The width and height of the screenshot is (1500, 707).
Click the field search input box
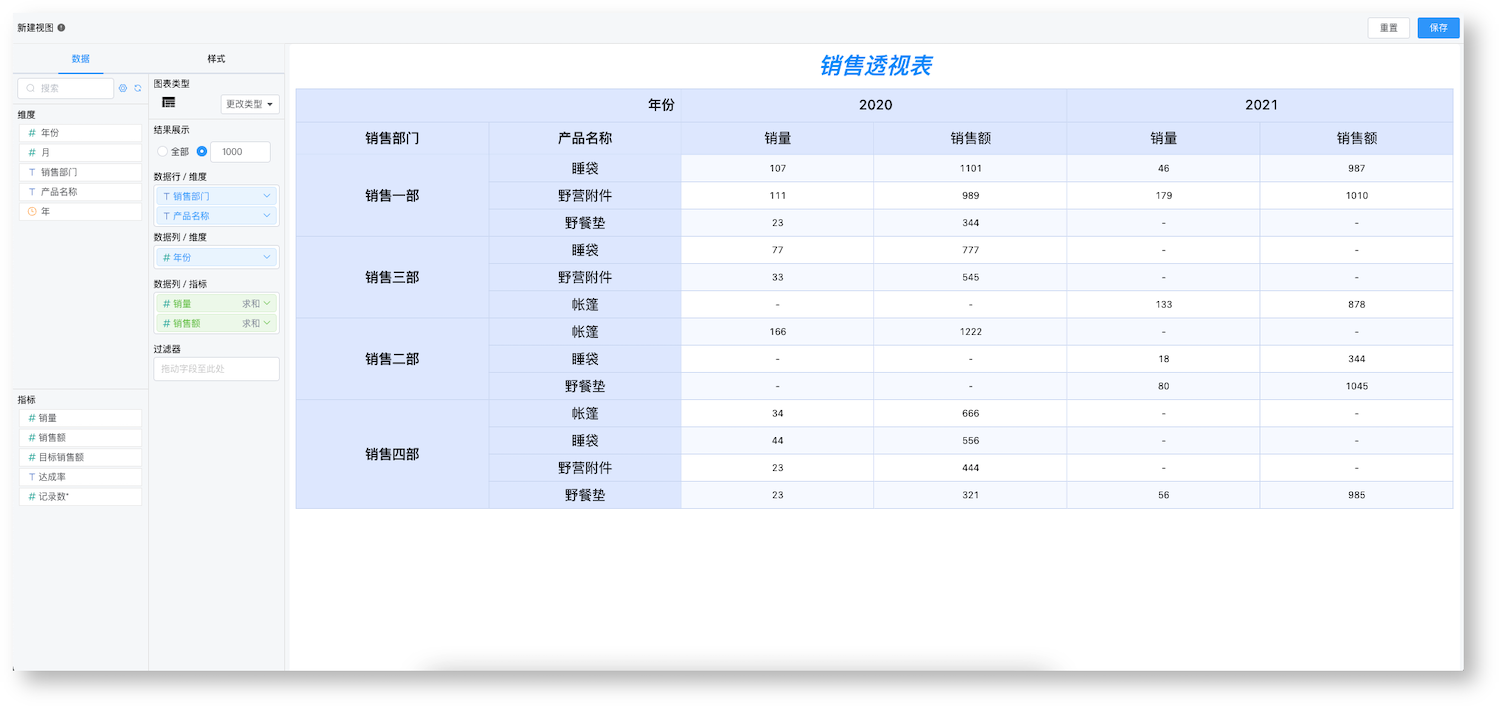click(66, 88)
